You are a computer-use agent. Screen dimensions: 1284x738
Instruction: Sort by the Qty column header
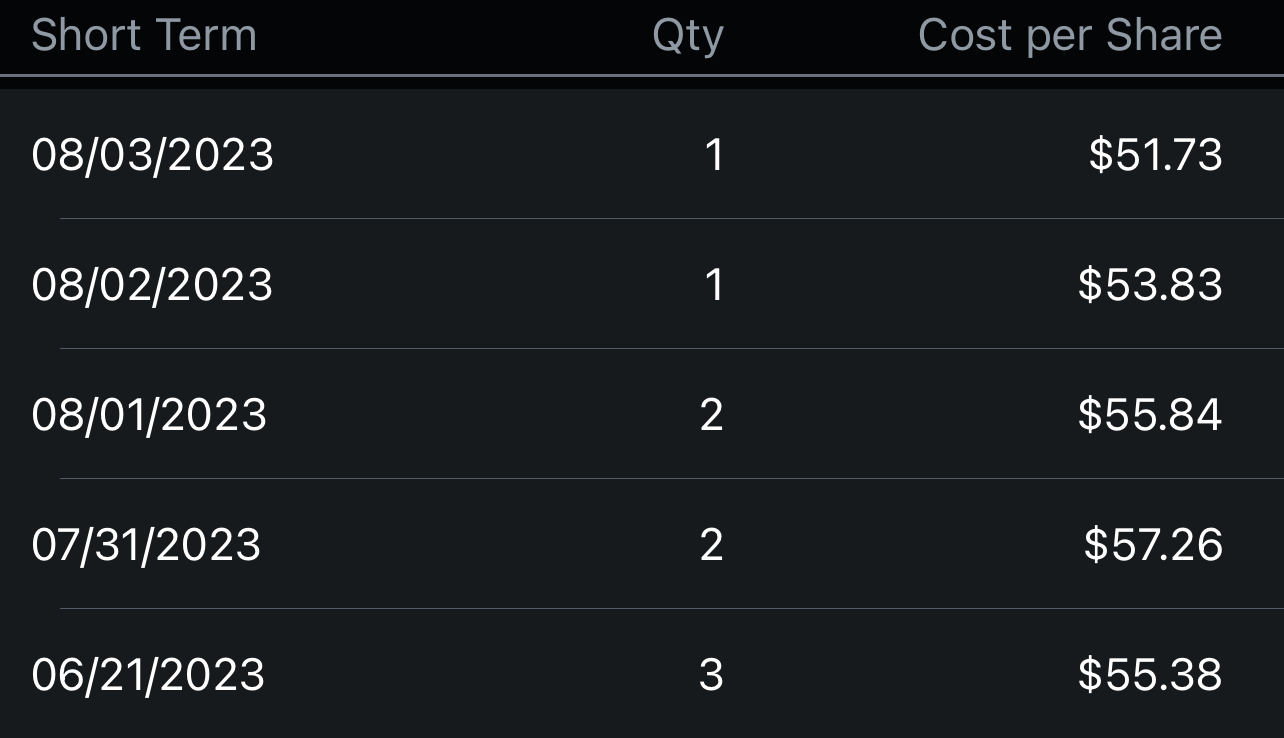click(688, 37)
